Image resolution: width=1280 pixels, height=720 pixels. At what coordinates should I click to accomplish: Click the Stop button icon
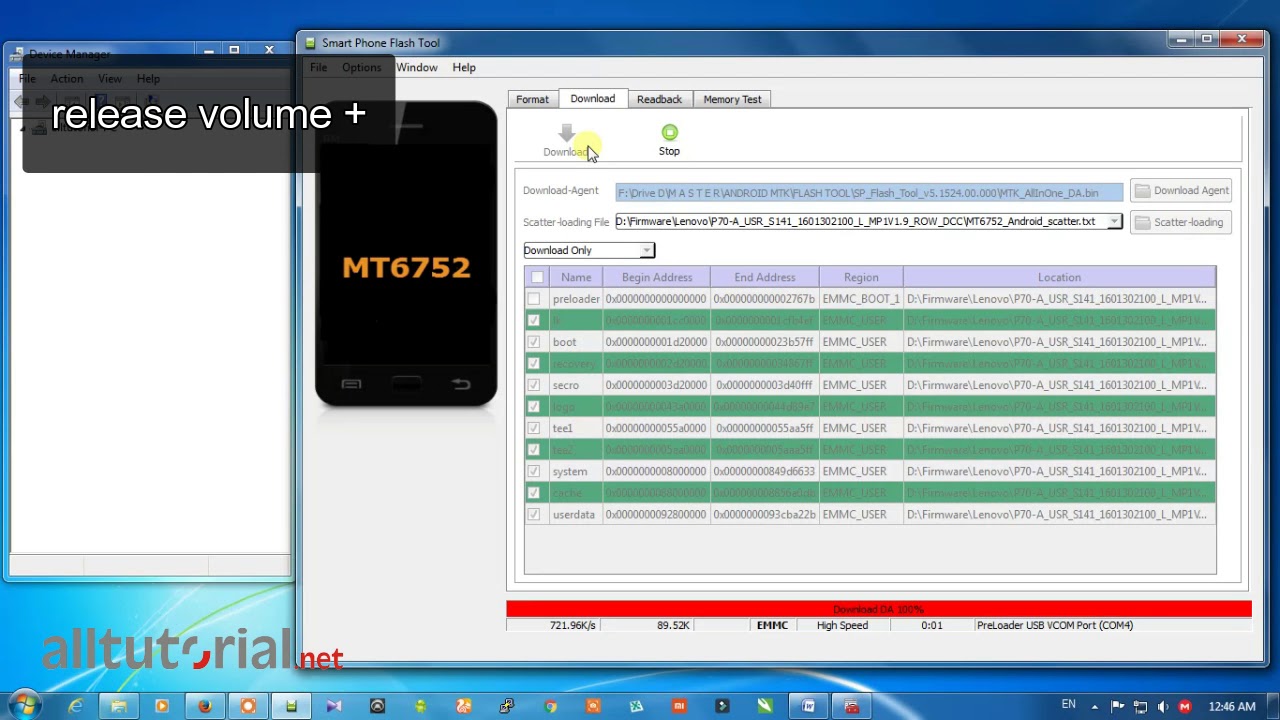(669, 133)
